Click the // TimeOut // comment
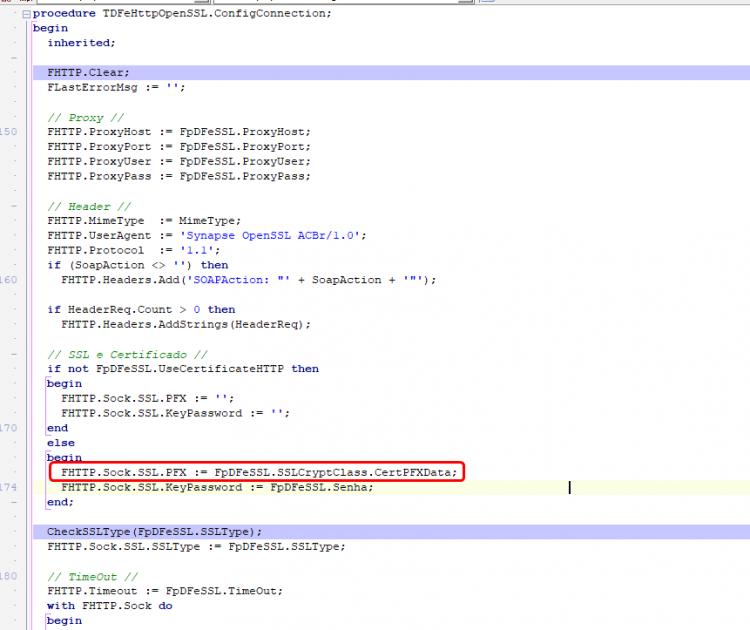 [92, 577]
